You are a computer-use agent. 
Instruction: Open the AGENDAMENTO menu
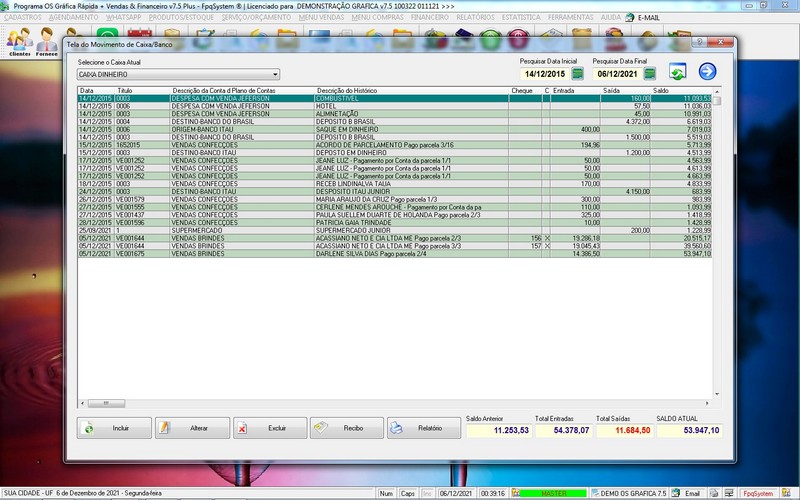[73, 17]
